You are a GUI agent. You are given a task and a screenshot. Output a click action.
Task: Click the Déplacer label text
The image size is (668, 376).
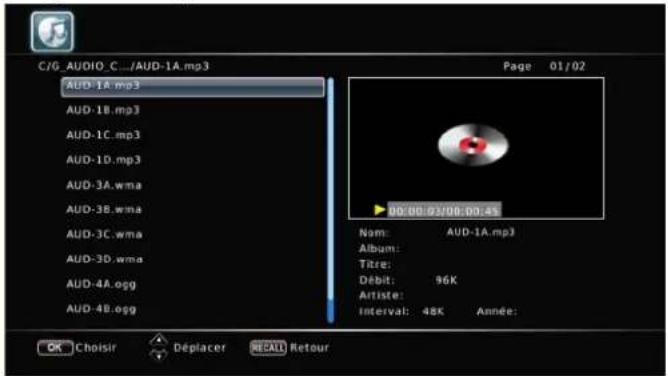click(199, 348)
